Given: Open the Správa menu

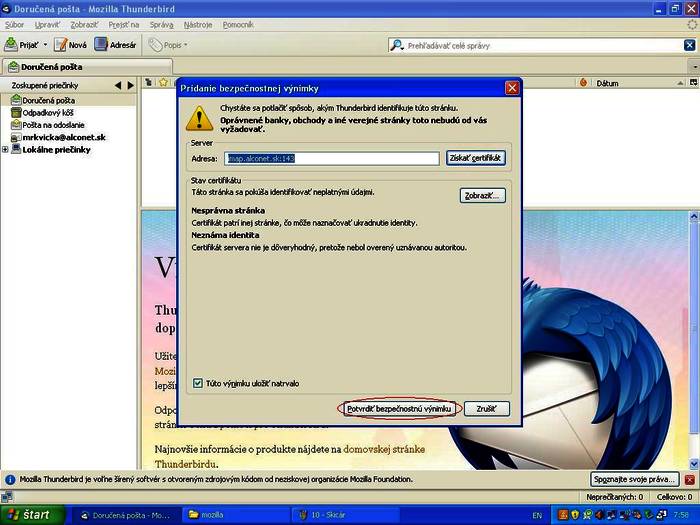Looking at the screenshot, I should click(x=161, y=25).
